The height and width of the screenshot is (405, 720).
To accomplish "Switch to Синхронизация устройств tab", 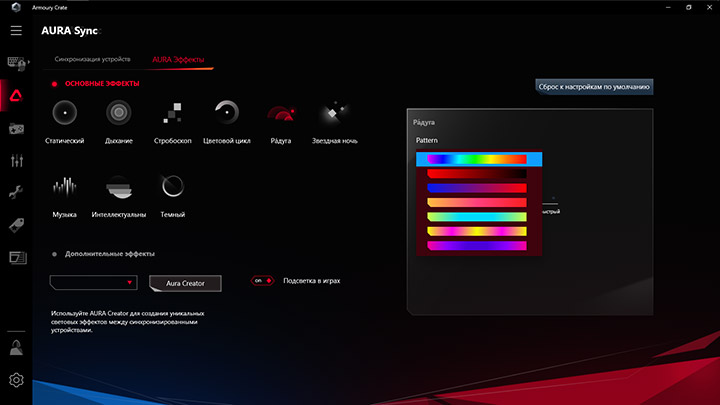I will (x=92, y=59).
